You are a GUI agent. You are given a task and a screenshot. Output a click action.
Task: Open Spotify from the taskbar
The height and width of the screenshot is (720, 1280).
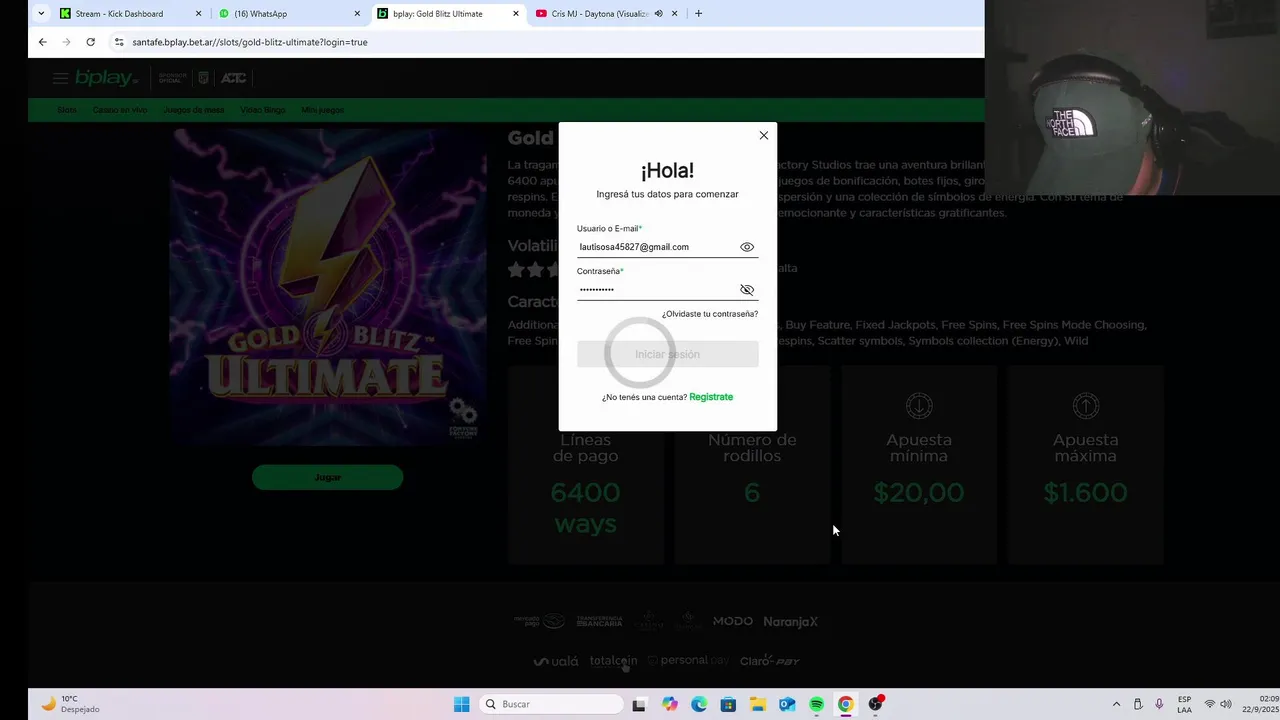816,704
